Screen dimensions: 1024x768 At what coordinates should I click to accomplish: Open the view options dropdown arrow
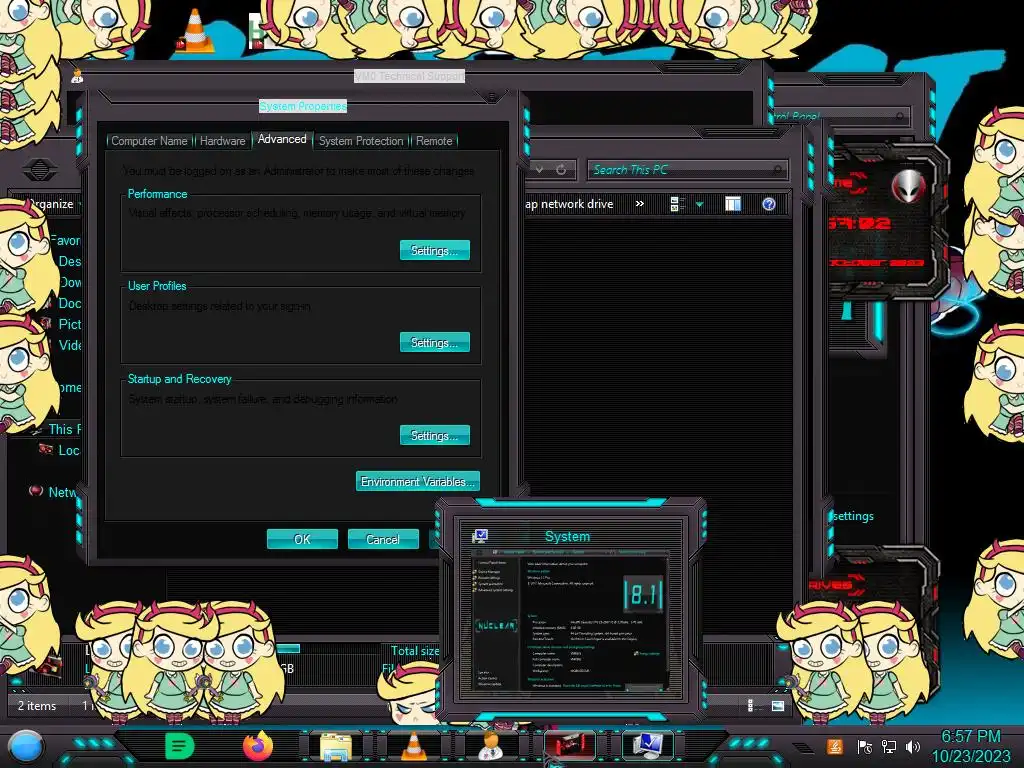pos(699,205)
